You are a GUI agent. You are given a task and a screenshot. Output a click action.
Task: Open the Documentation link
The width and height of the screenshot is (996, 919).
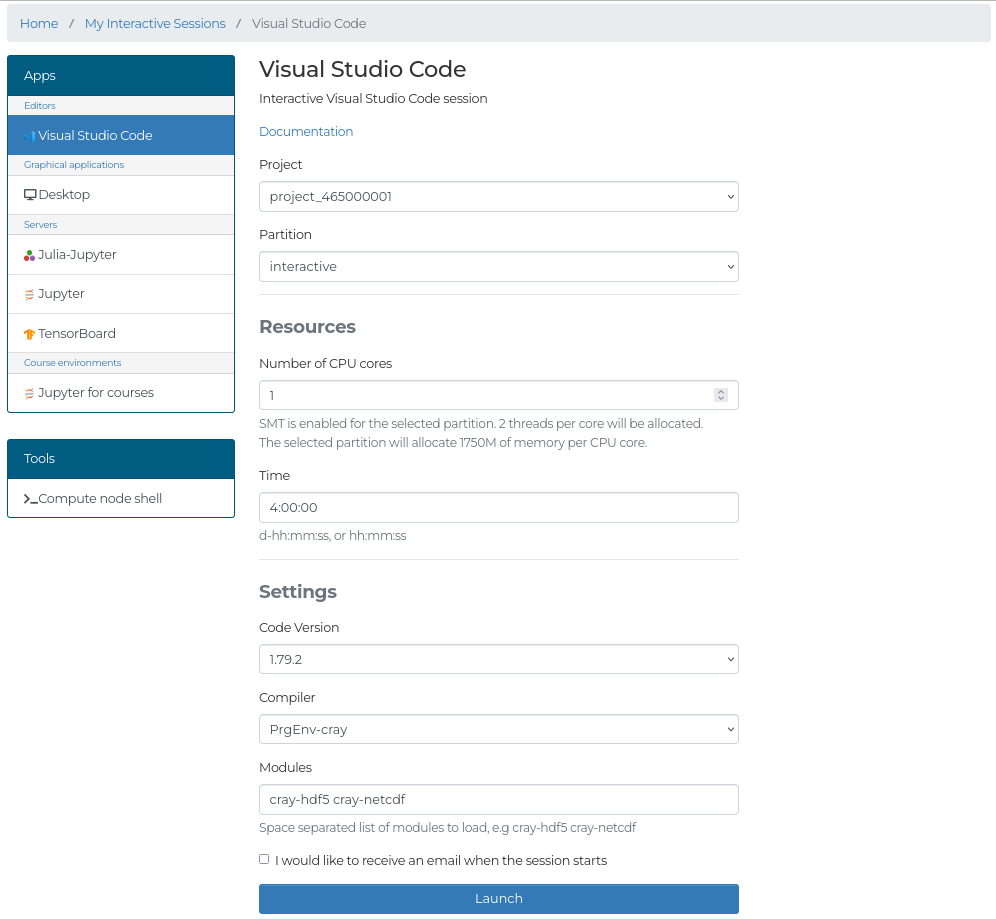click(306, 131)
